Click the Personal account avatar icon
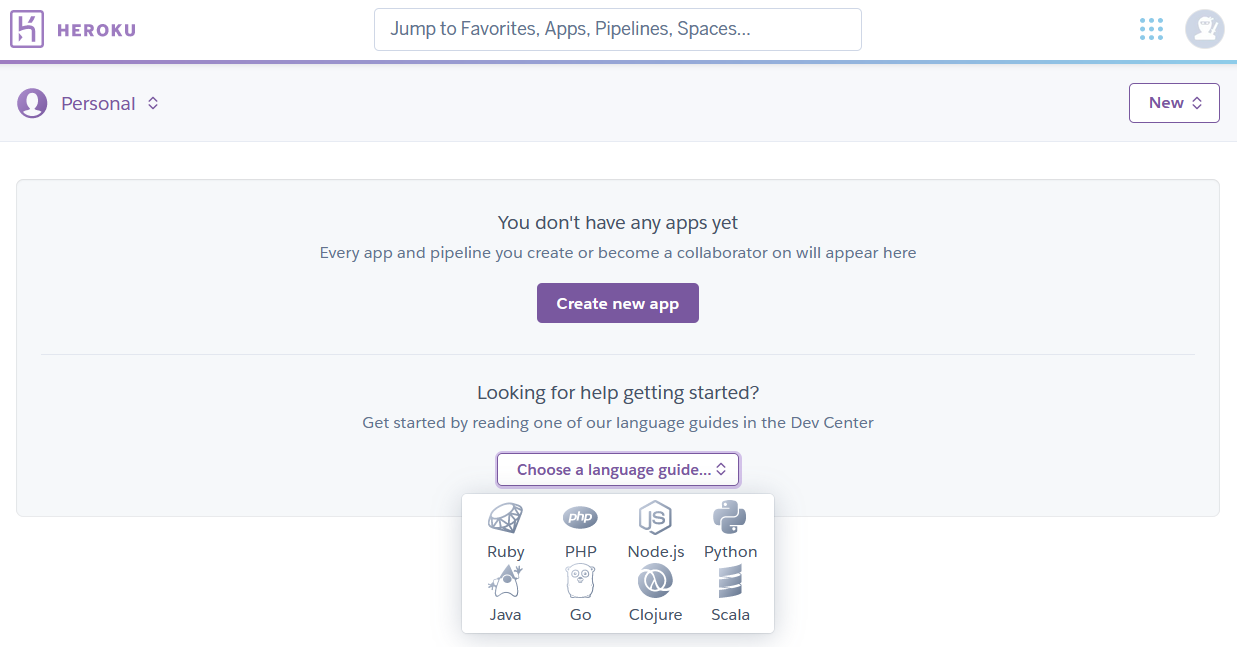 [x=32, y=103]
